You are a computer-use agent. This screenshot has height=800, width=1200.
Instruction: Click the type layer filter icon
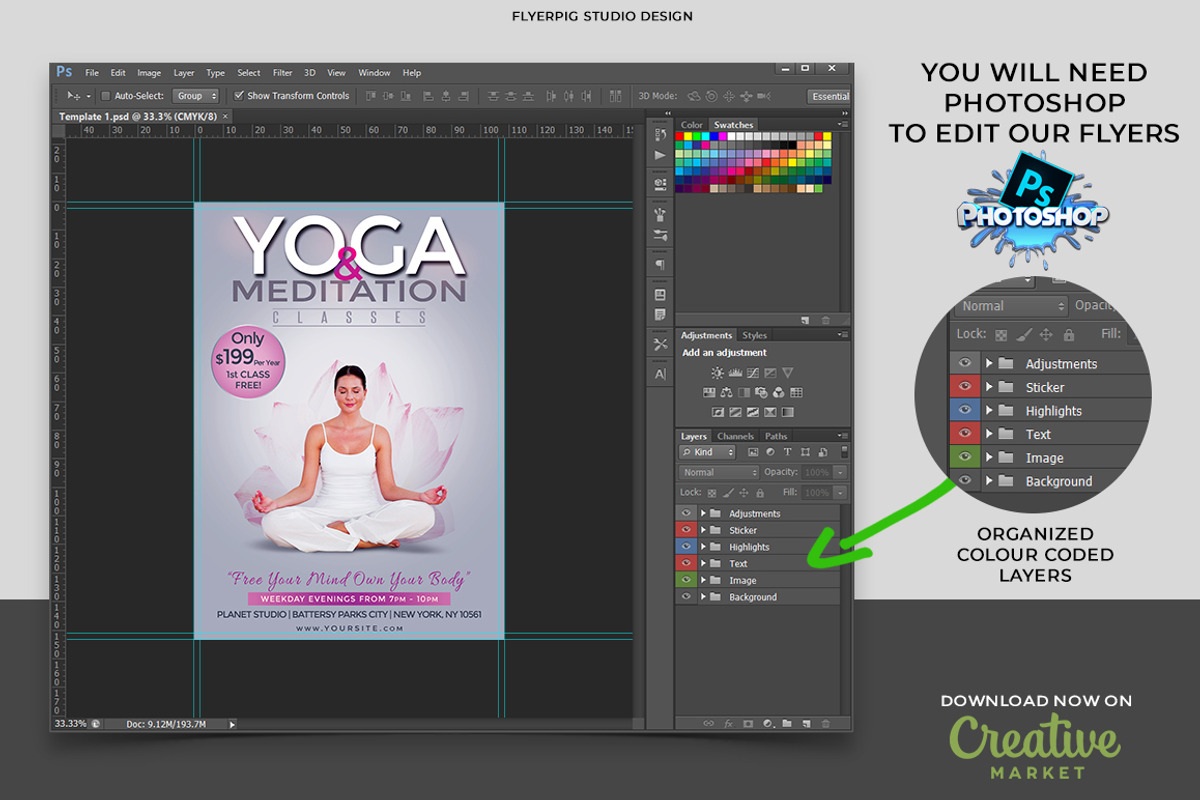[x=787, y=452]
